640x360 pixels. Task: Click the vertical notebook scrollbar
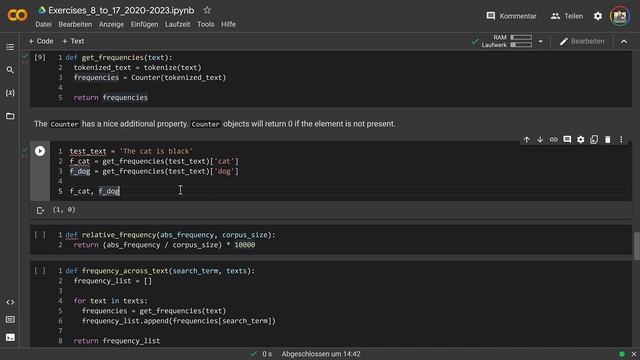point(637,246)
